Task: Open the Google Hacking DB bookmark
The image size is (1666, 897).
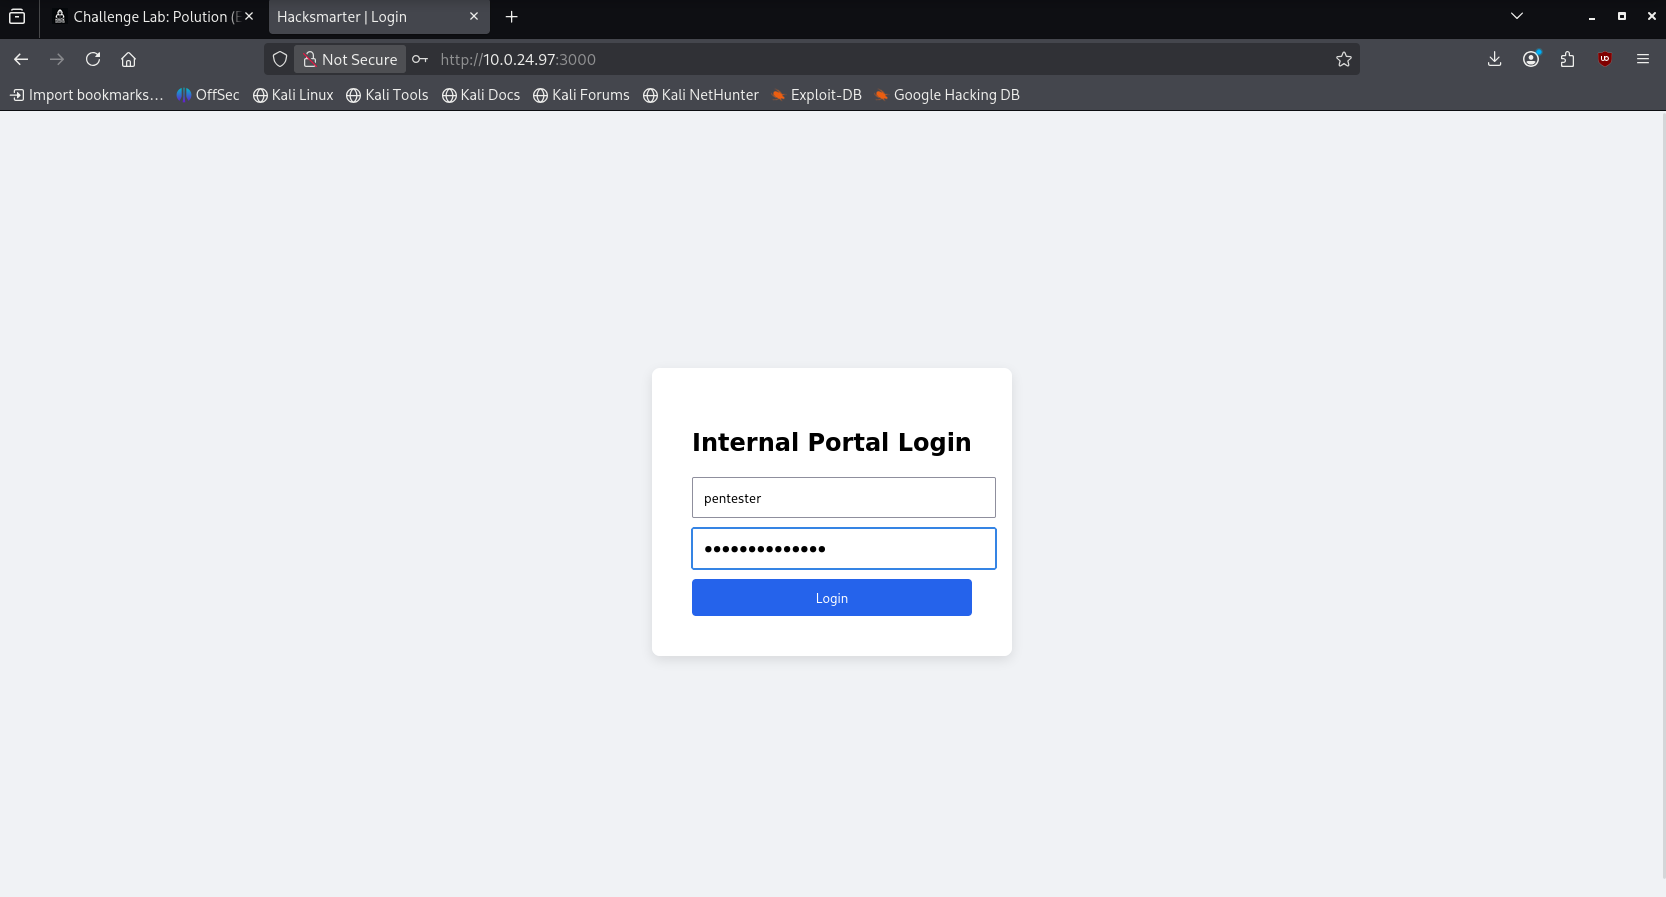Action: (x=947, y=95)
